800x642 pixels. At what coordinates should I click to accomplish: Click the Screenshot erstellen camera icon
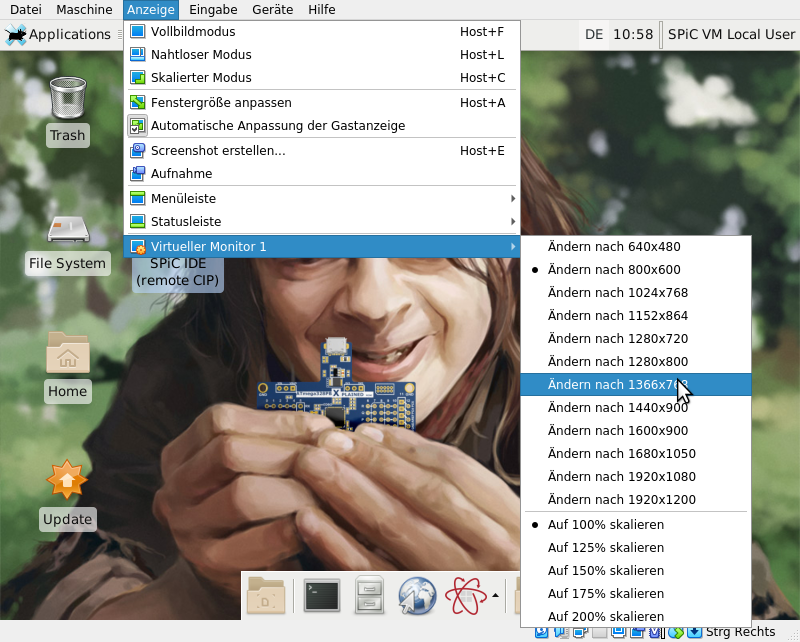pos(138,151)
